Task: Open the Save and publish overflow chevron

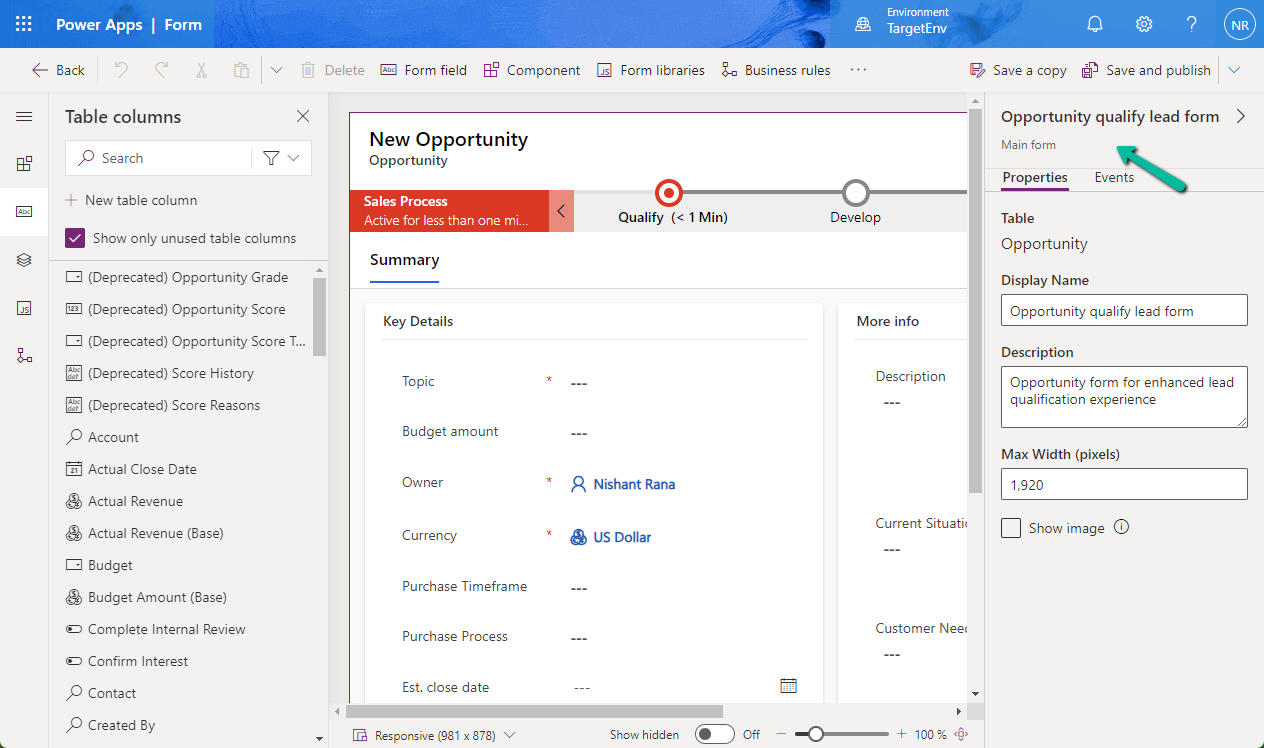Action: 1235,69
